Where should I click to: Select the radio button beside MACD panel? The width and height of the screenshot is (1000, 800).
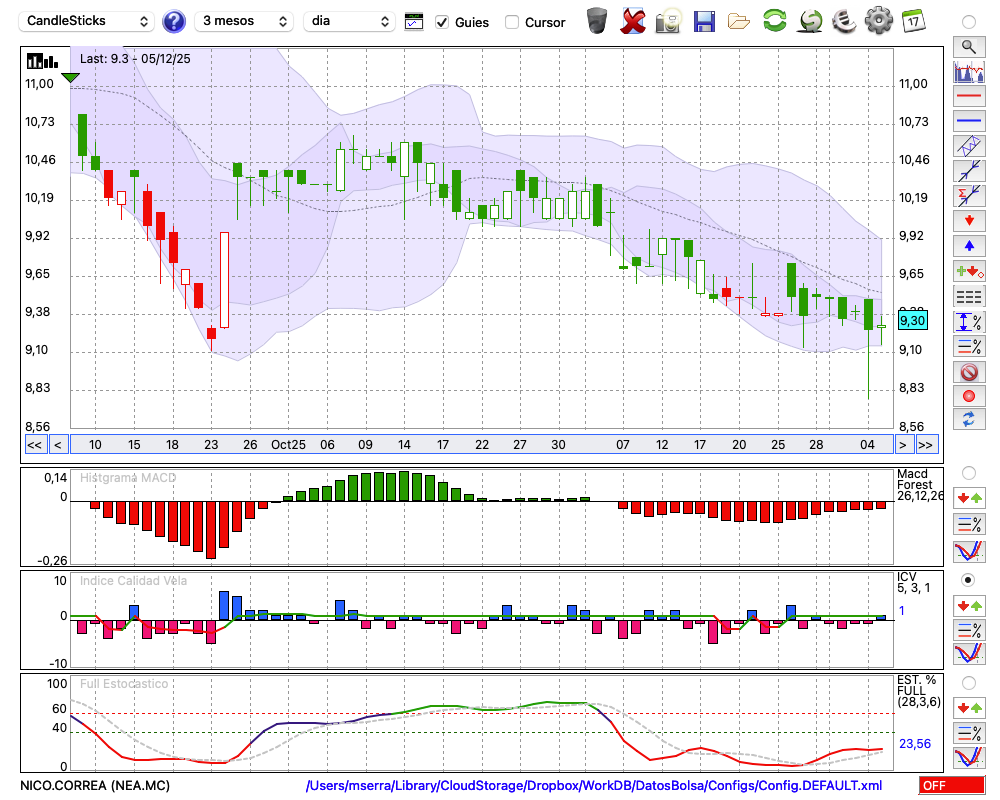[x=968, y=472]
